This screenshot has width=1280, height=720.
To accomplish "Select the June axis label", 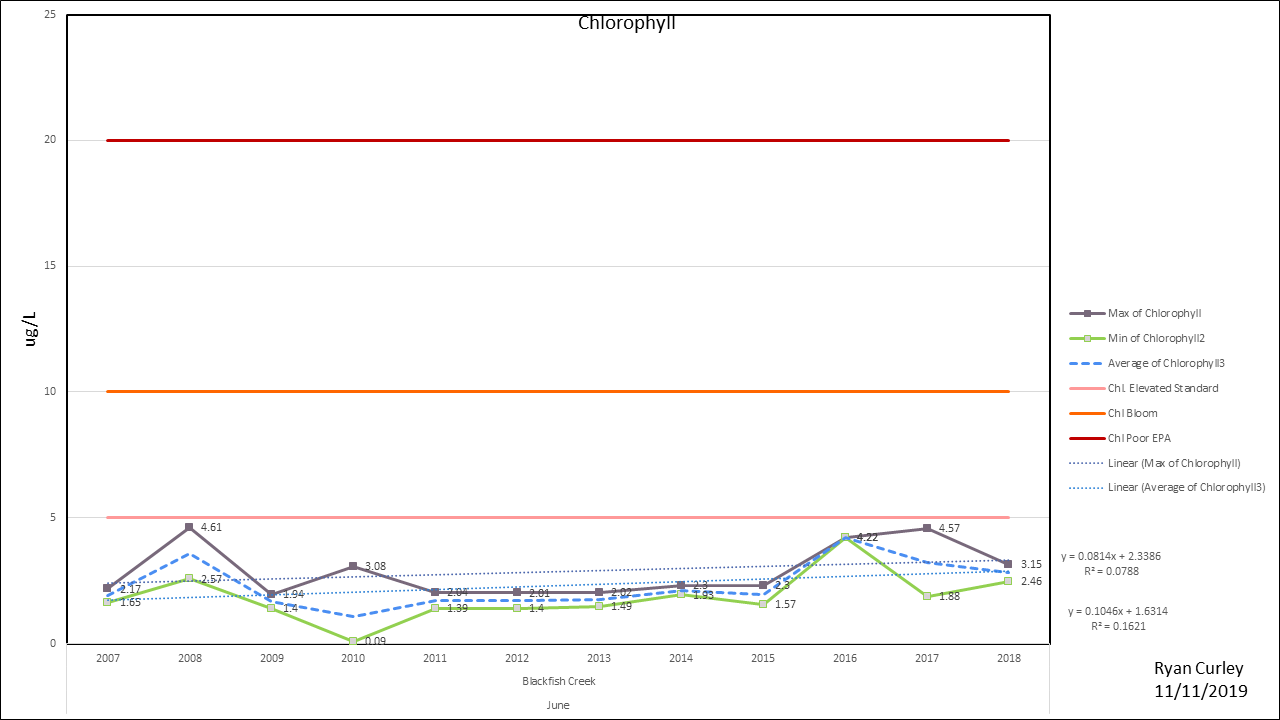I will pos(557,705).
